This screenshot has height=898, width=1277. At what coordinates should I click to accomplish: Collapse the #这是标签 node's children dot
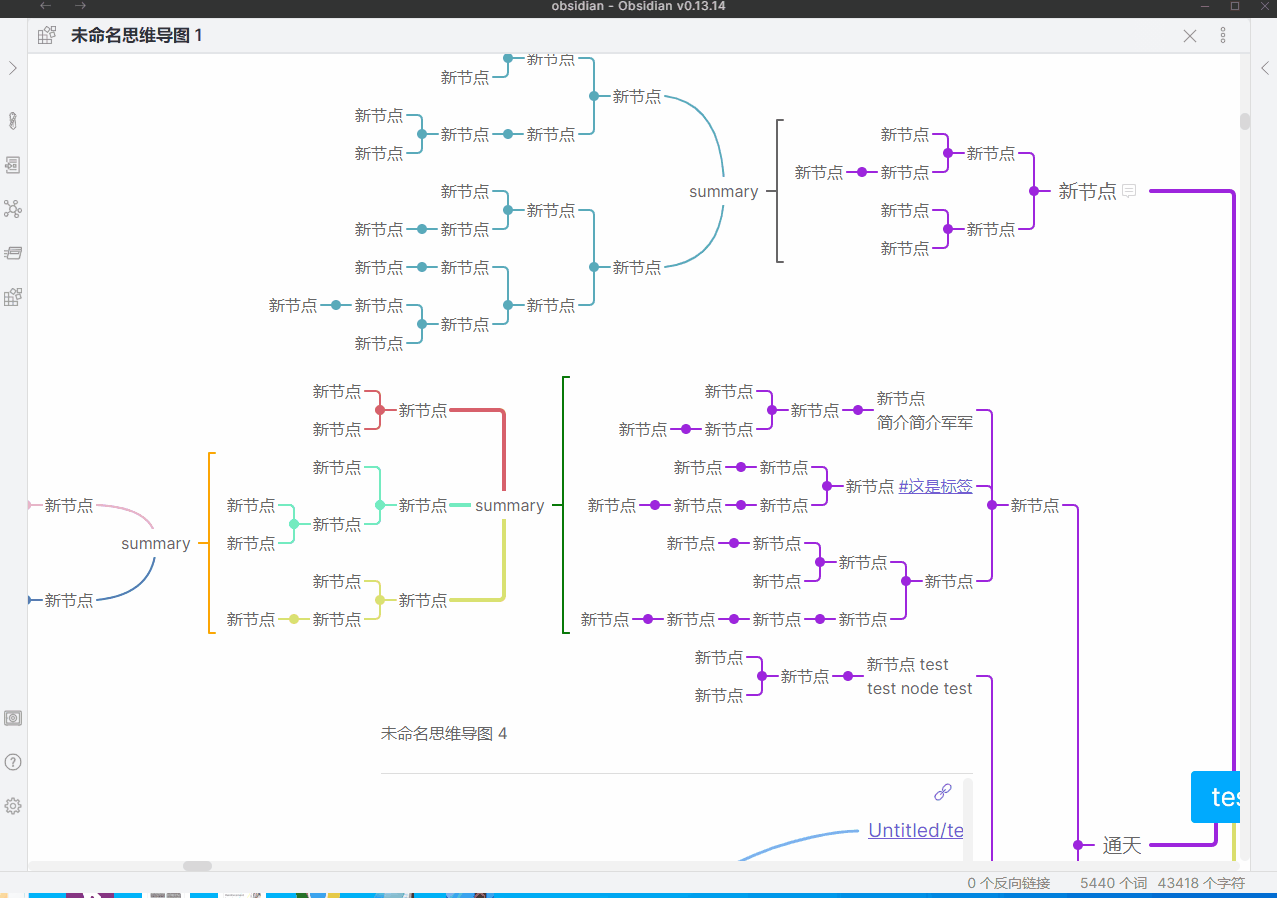(827, 486)
